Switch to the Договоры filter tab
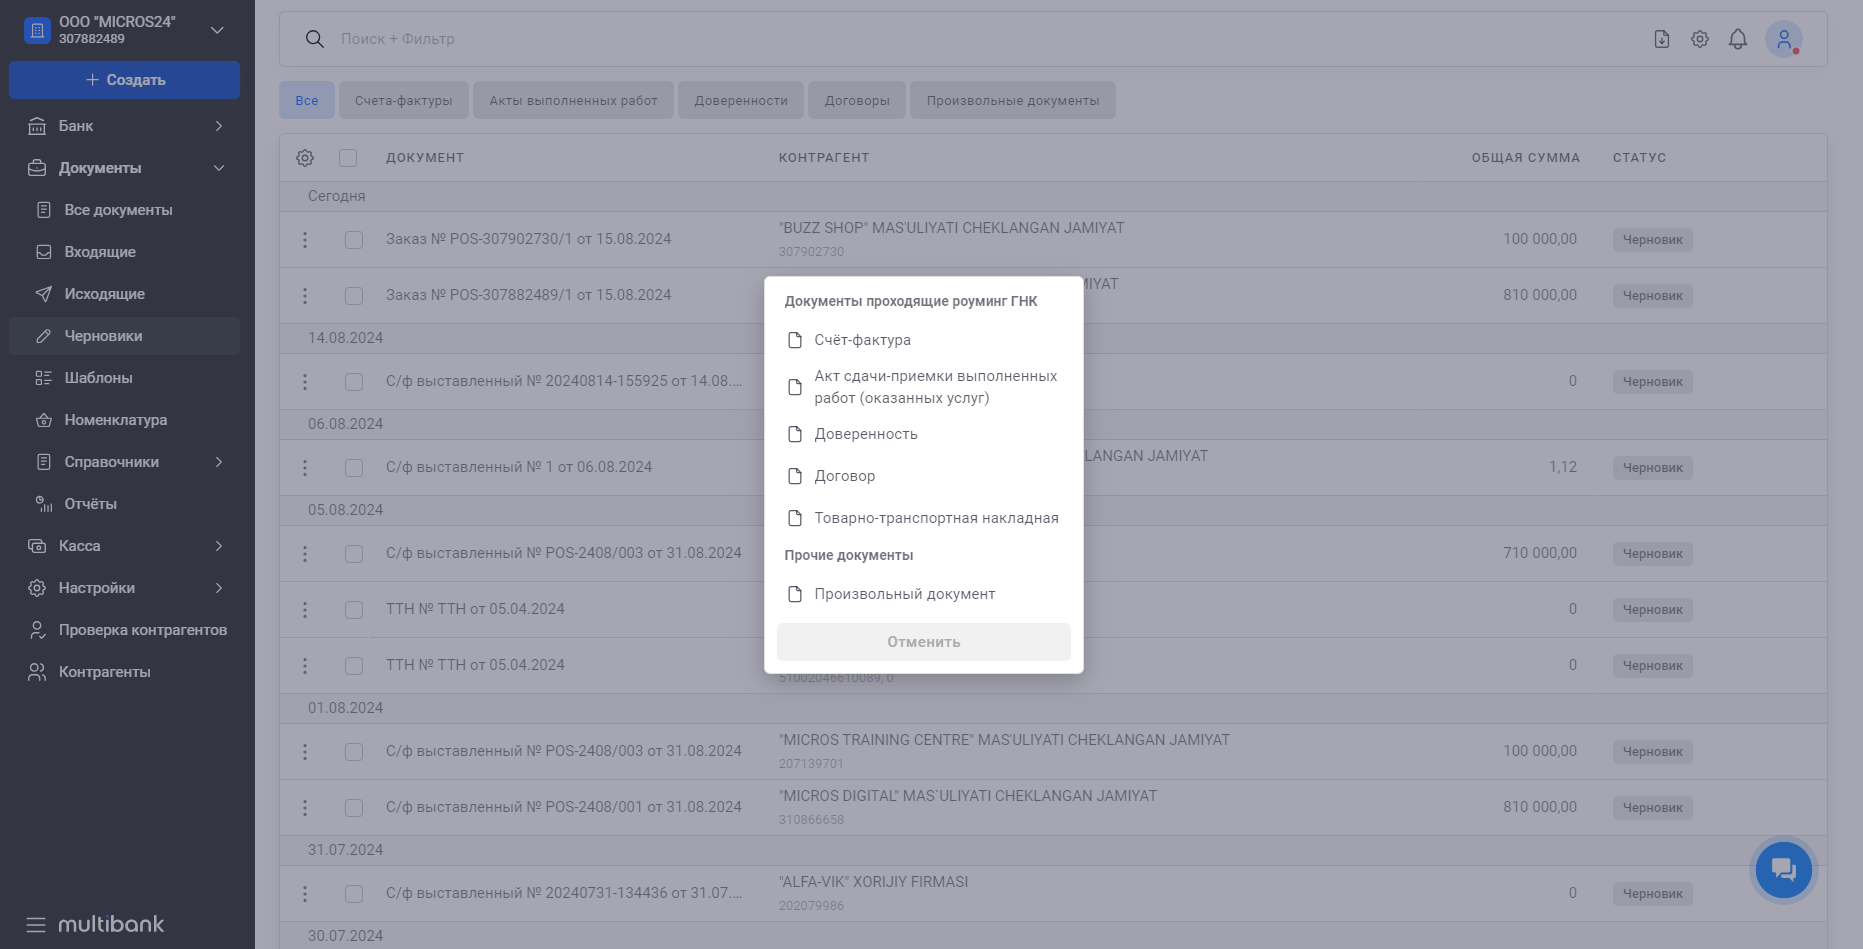 click(856, 100)
